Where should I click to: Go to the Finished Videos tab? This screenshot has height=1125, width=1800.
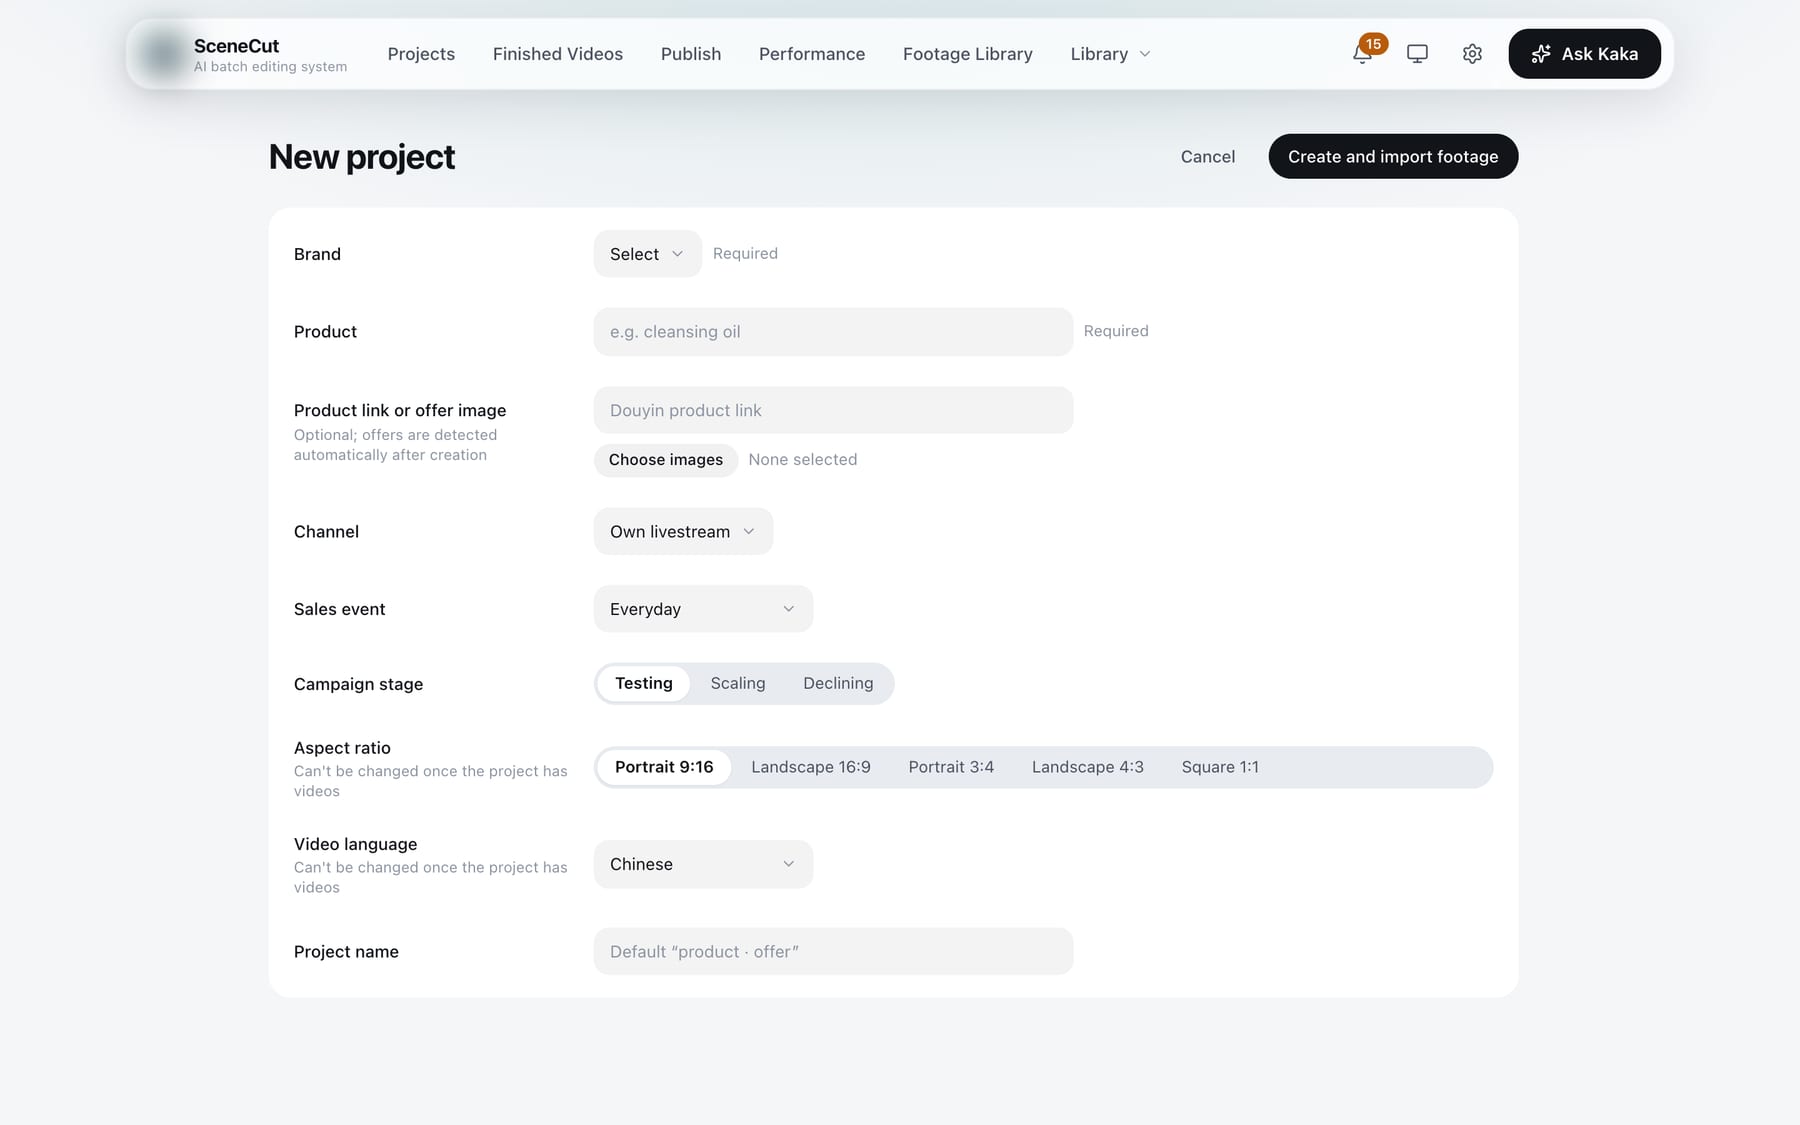(x=558, y=54)
